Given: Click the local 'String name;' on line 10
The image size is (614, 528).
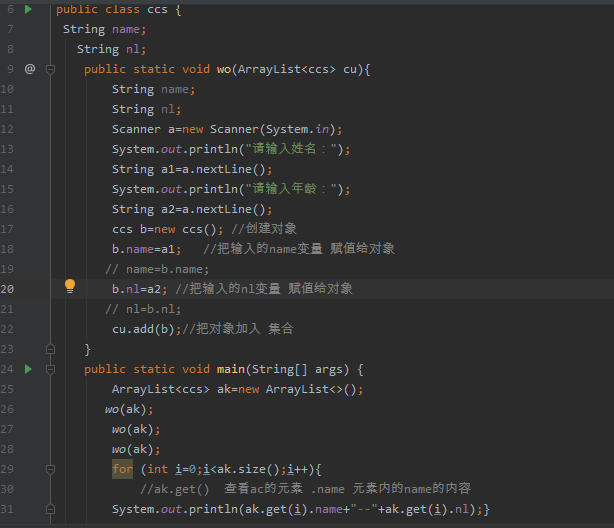Looking at the screenshot, I should 153,89.
